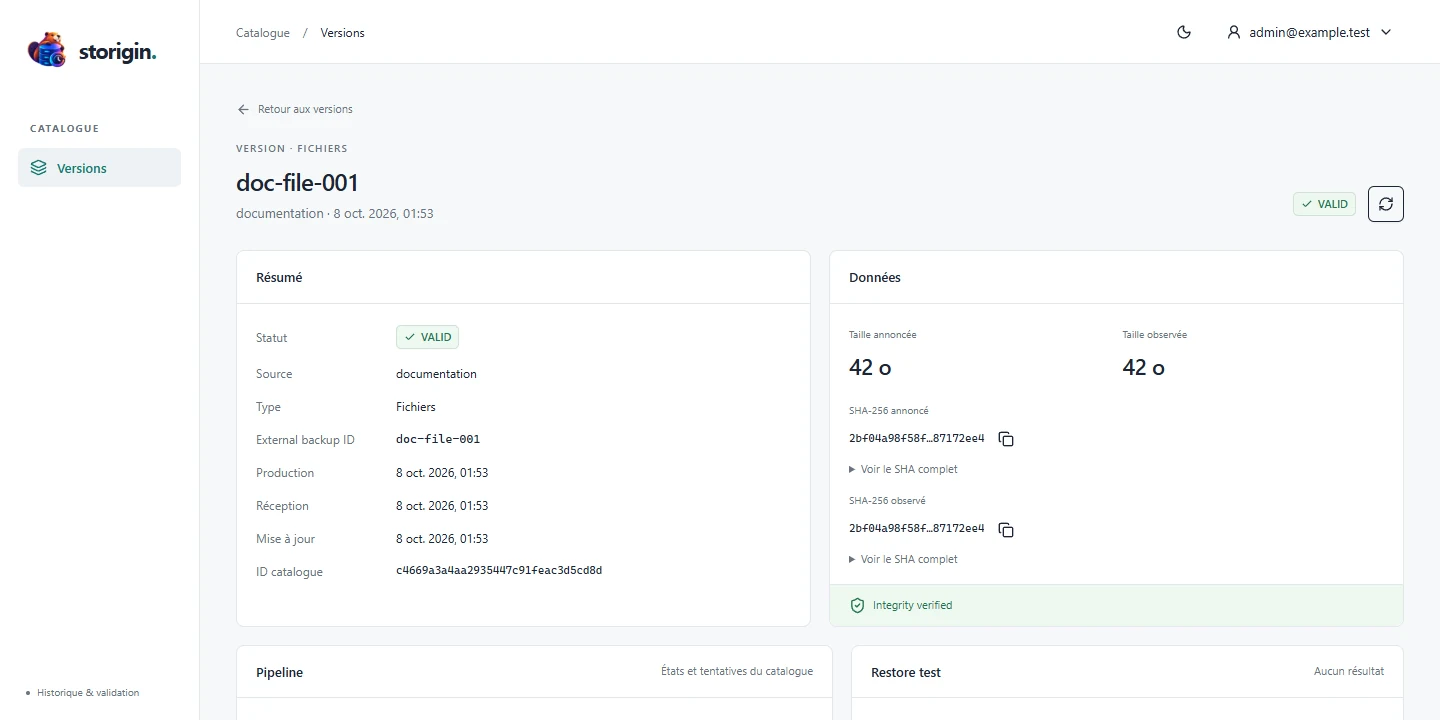Click the Réception date value

pyautogui.click(x=442, y=506)
